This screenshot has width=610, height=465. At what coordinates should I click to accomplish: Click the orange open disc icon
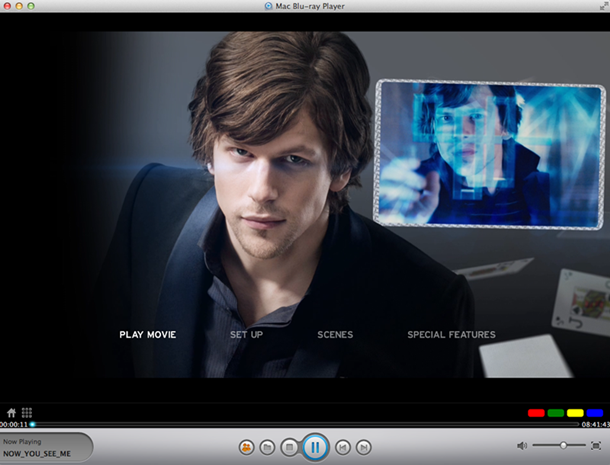point(245,447)
